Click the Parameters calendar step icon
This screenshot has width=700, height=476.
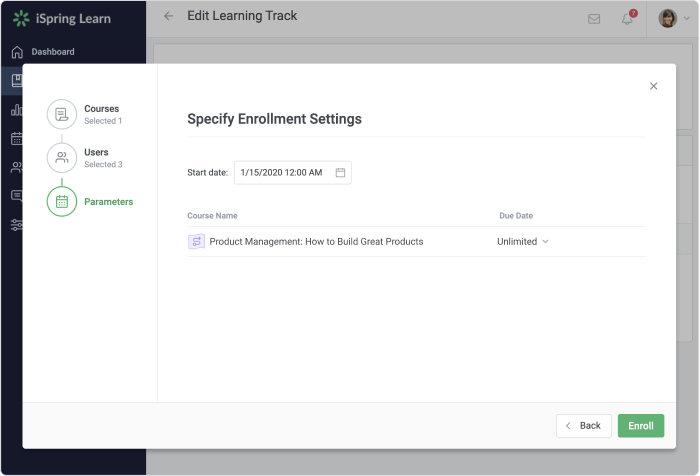[x=62, y=202]
